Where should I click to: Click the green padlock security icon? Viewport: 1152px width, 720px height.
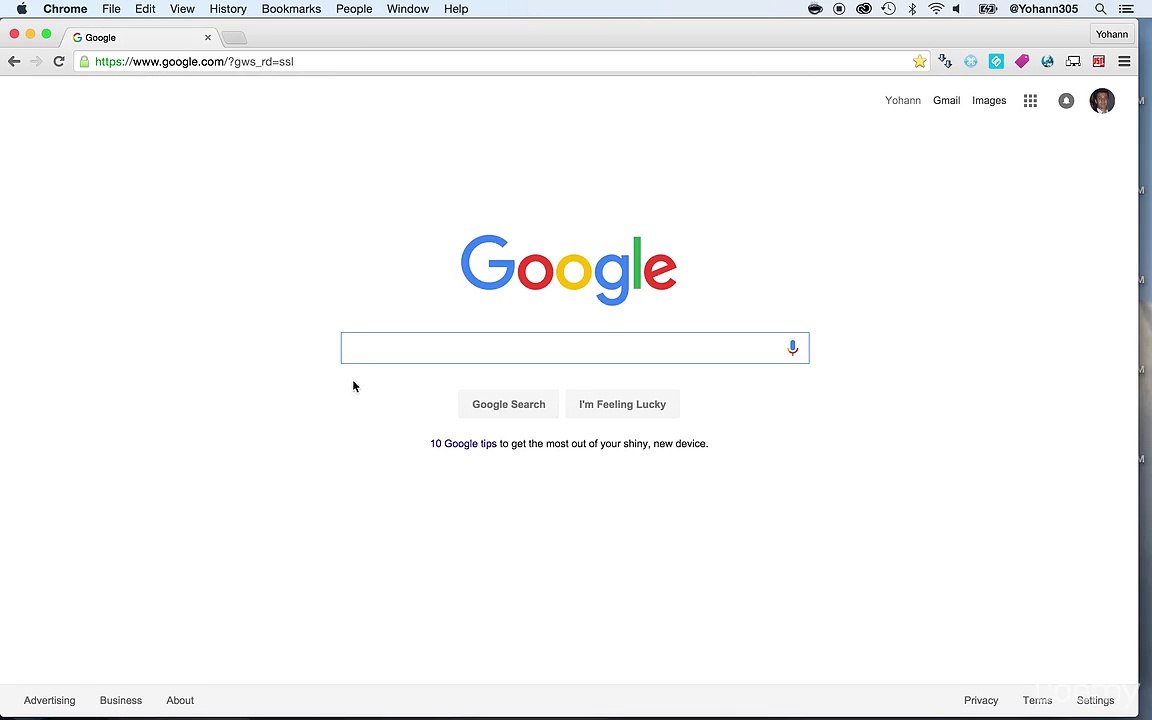pos(84,62)
